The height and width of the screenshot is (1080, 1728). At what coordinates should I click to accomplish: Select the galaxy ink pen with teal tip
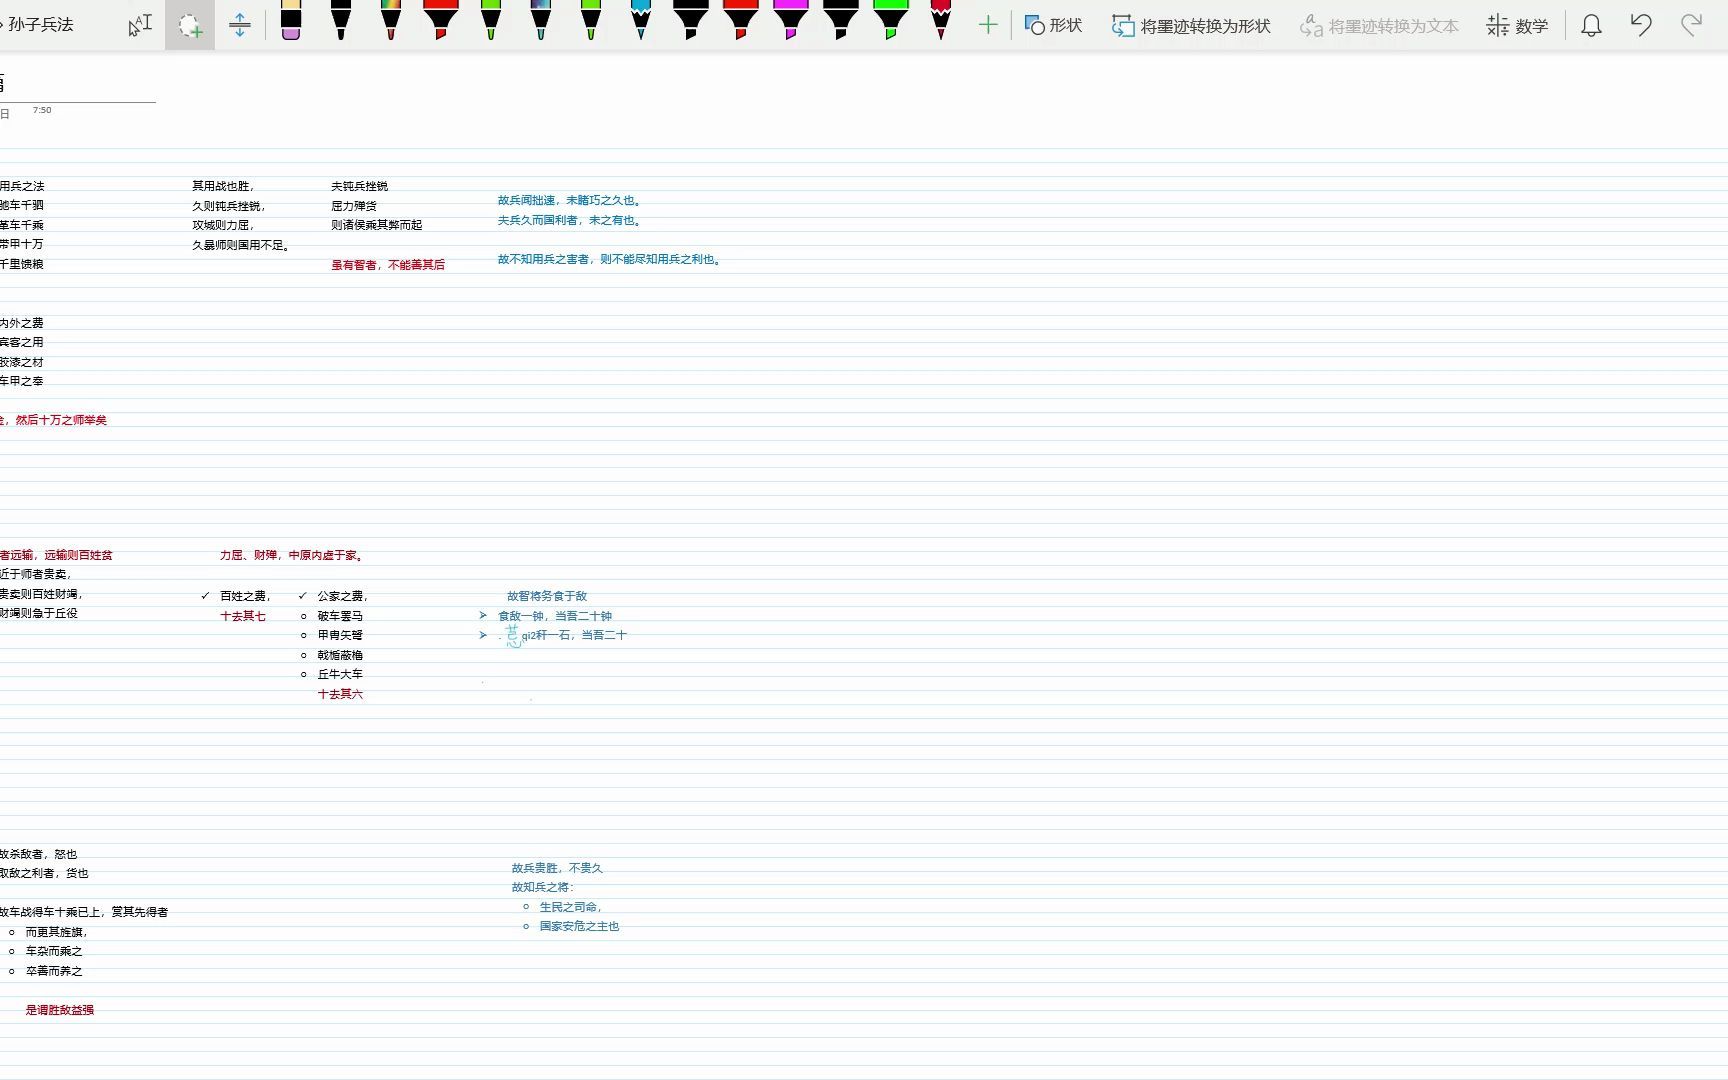pos(541,20)
